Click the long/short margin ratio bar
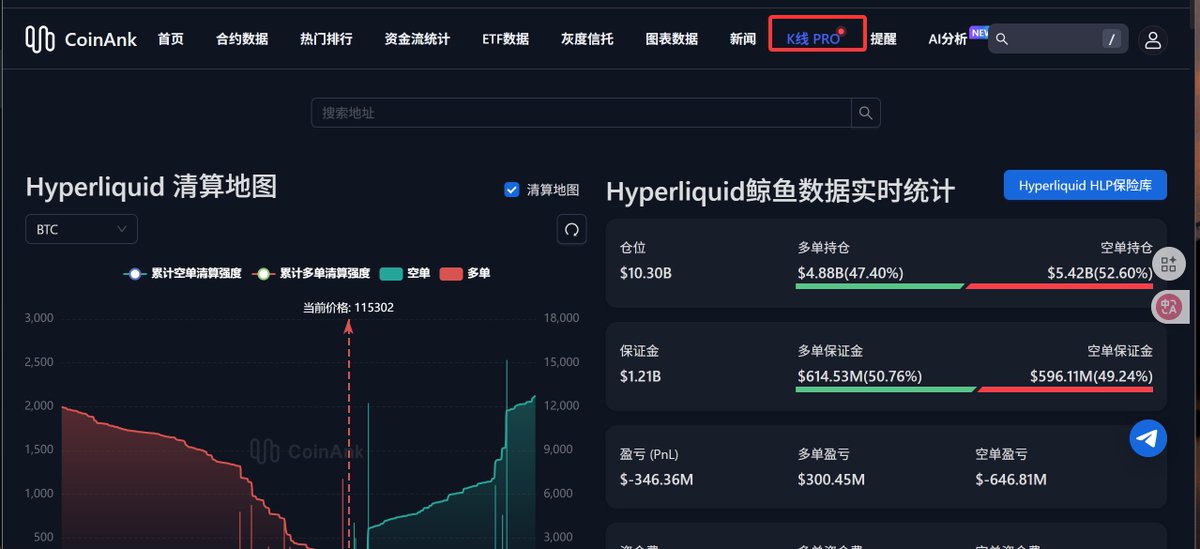Viewport: 1200px width, 549px height. coord(975,389)
